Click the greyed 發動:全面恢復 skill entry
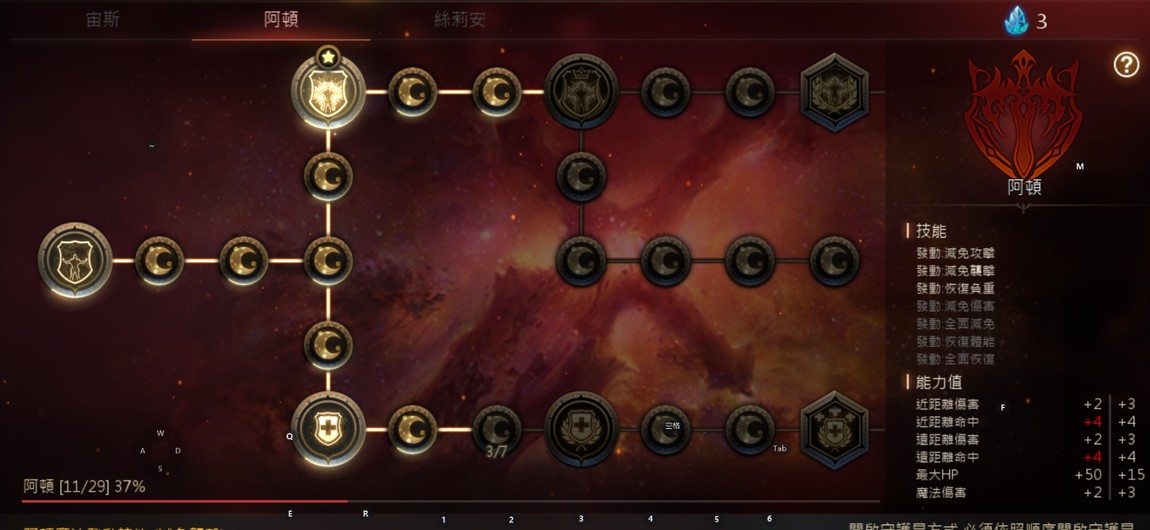 pos(956,359)
